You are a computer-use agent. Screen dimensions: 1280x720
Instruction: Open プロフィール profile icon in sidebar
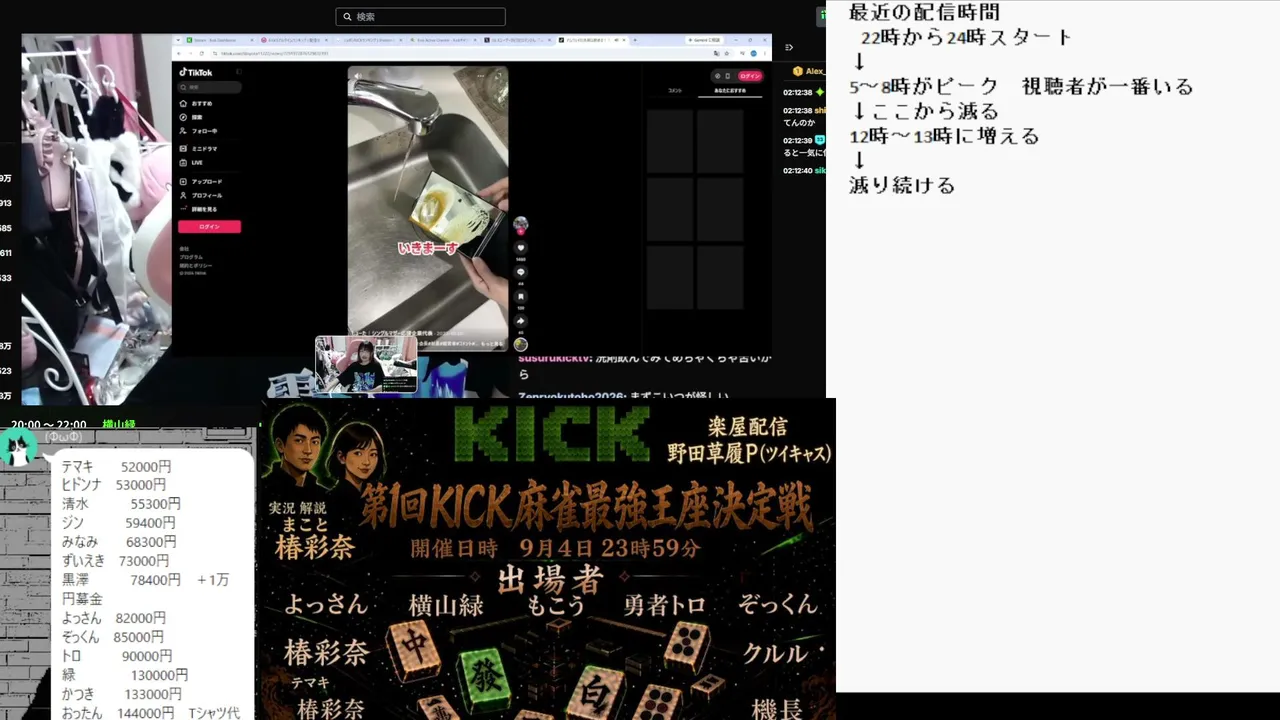click(x=183, y=195)
